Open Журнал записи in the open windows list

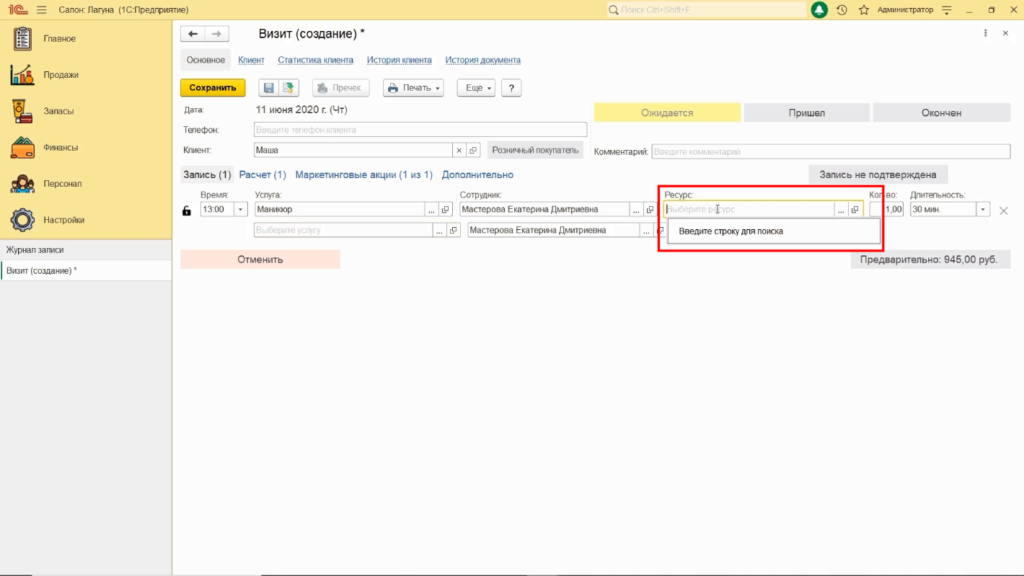(x=86, y=249)
